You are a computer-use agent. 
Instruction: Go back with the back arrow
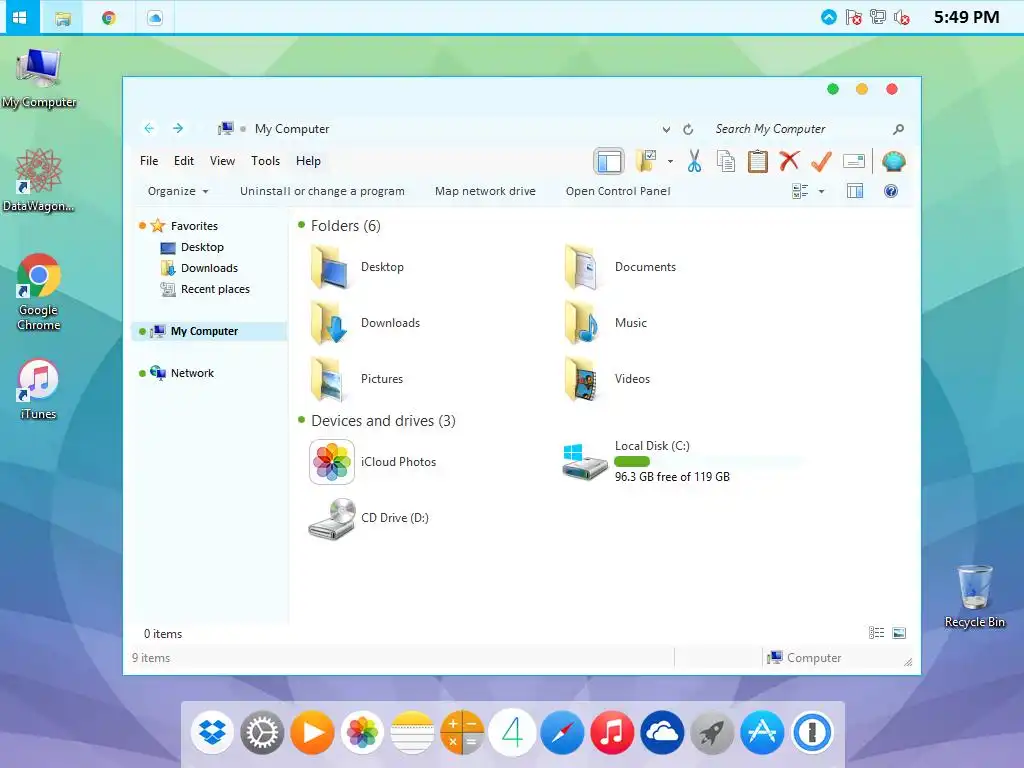149,128
